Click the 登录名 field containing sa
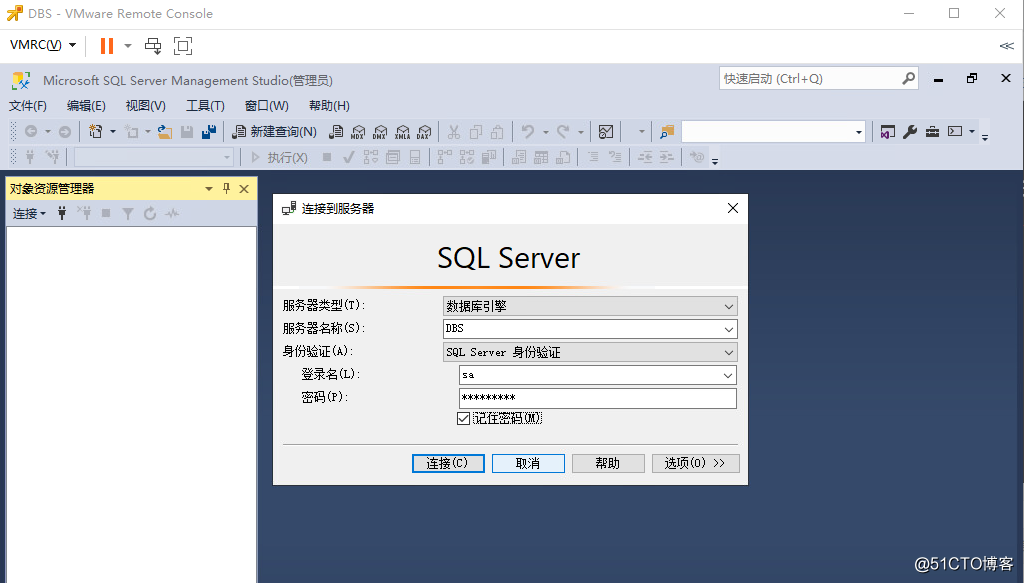 point(598,375)
